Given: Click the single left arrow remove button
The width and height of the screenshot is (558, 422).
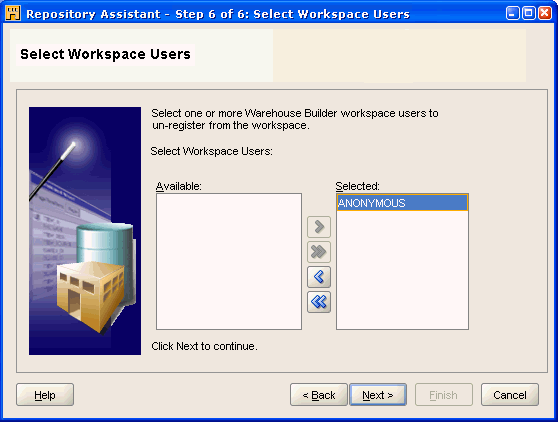Looking at the screenshot, I should pos(319,277).
